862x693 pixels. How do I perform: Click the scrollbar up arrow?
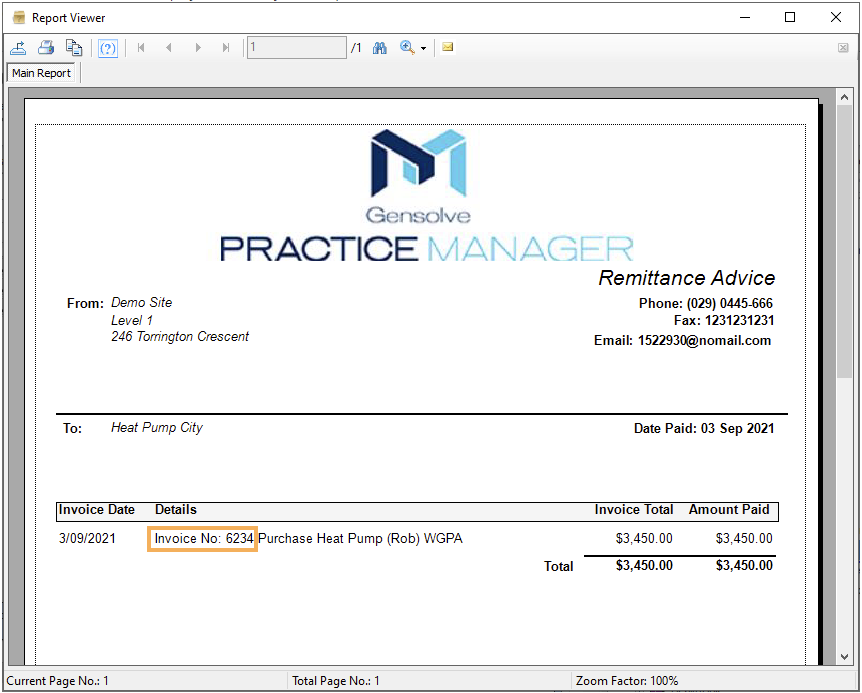pyautogui.click(x=844, y=97)
